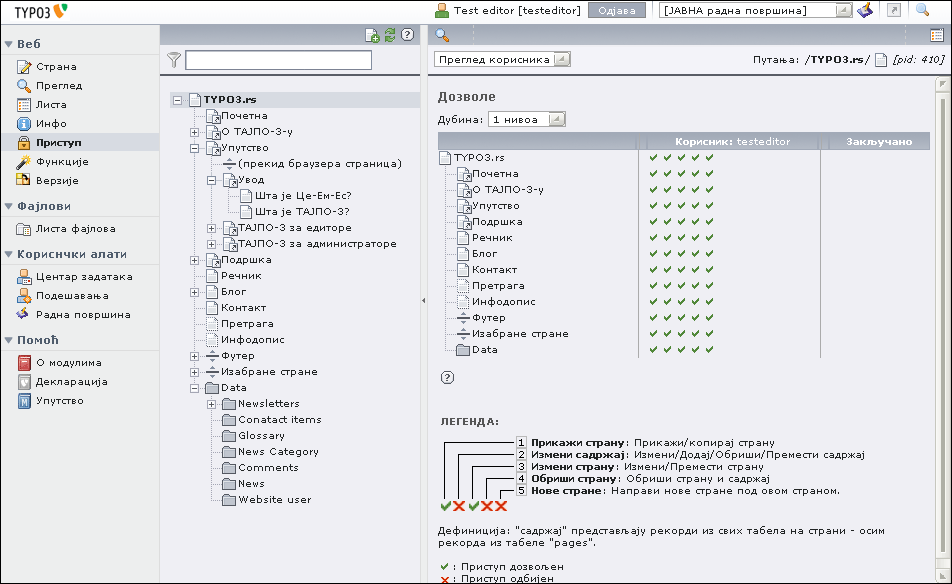The image size is (952, 584).
Task: Click the open-in-new-window shortcut icon
Action: point(894,10)
